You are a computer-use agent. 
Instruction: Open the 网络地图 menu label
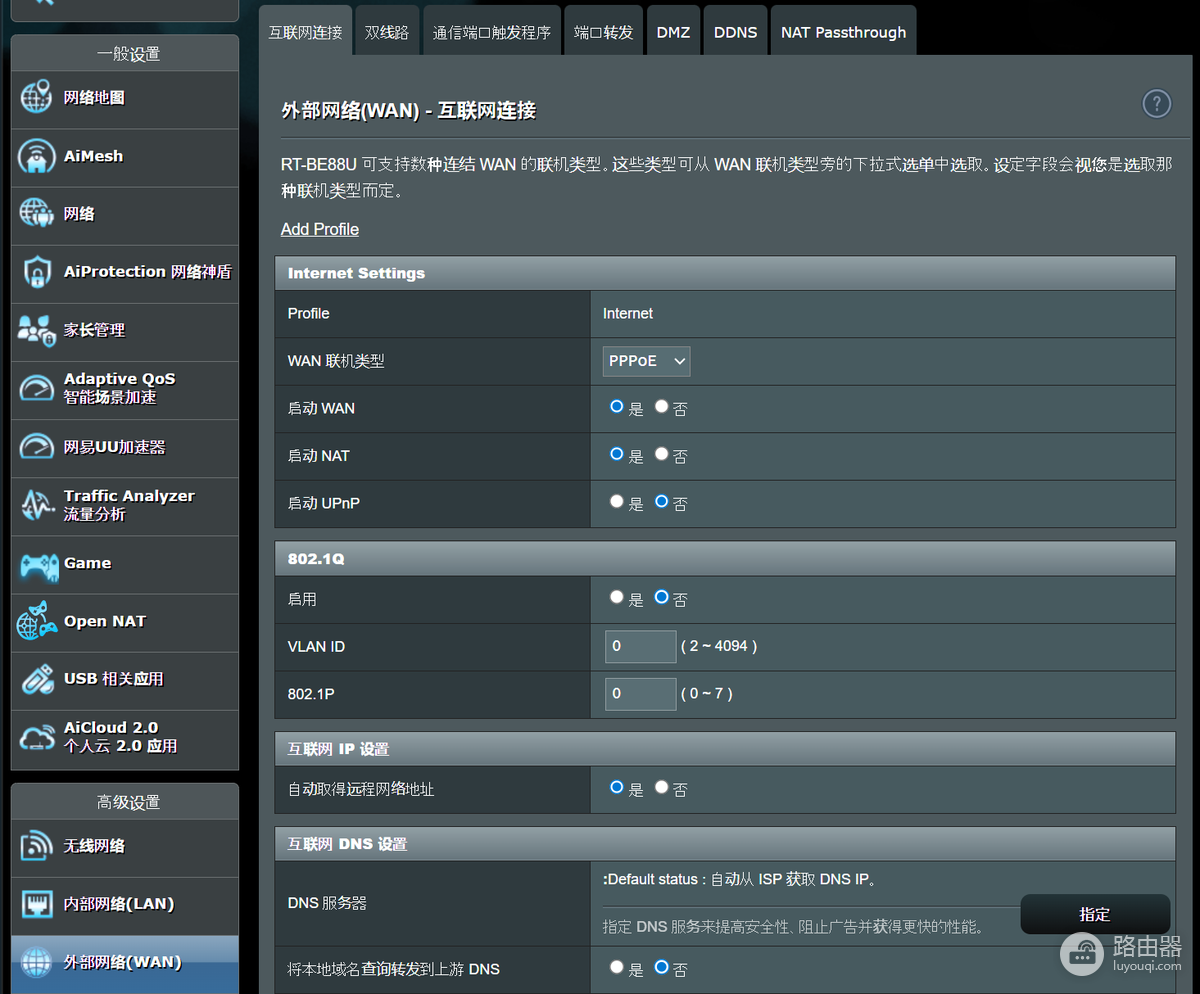pyautogui.click(x=94, y=98)
